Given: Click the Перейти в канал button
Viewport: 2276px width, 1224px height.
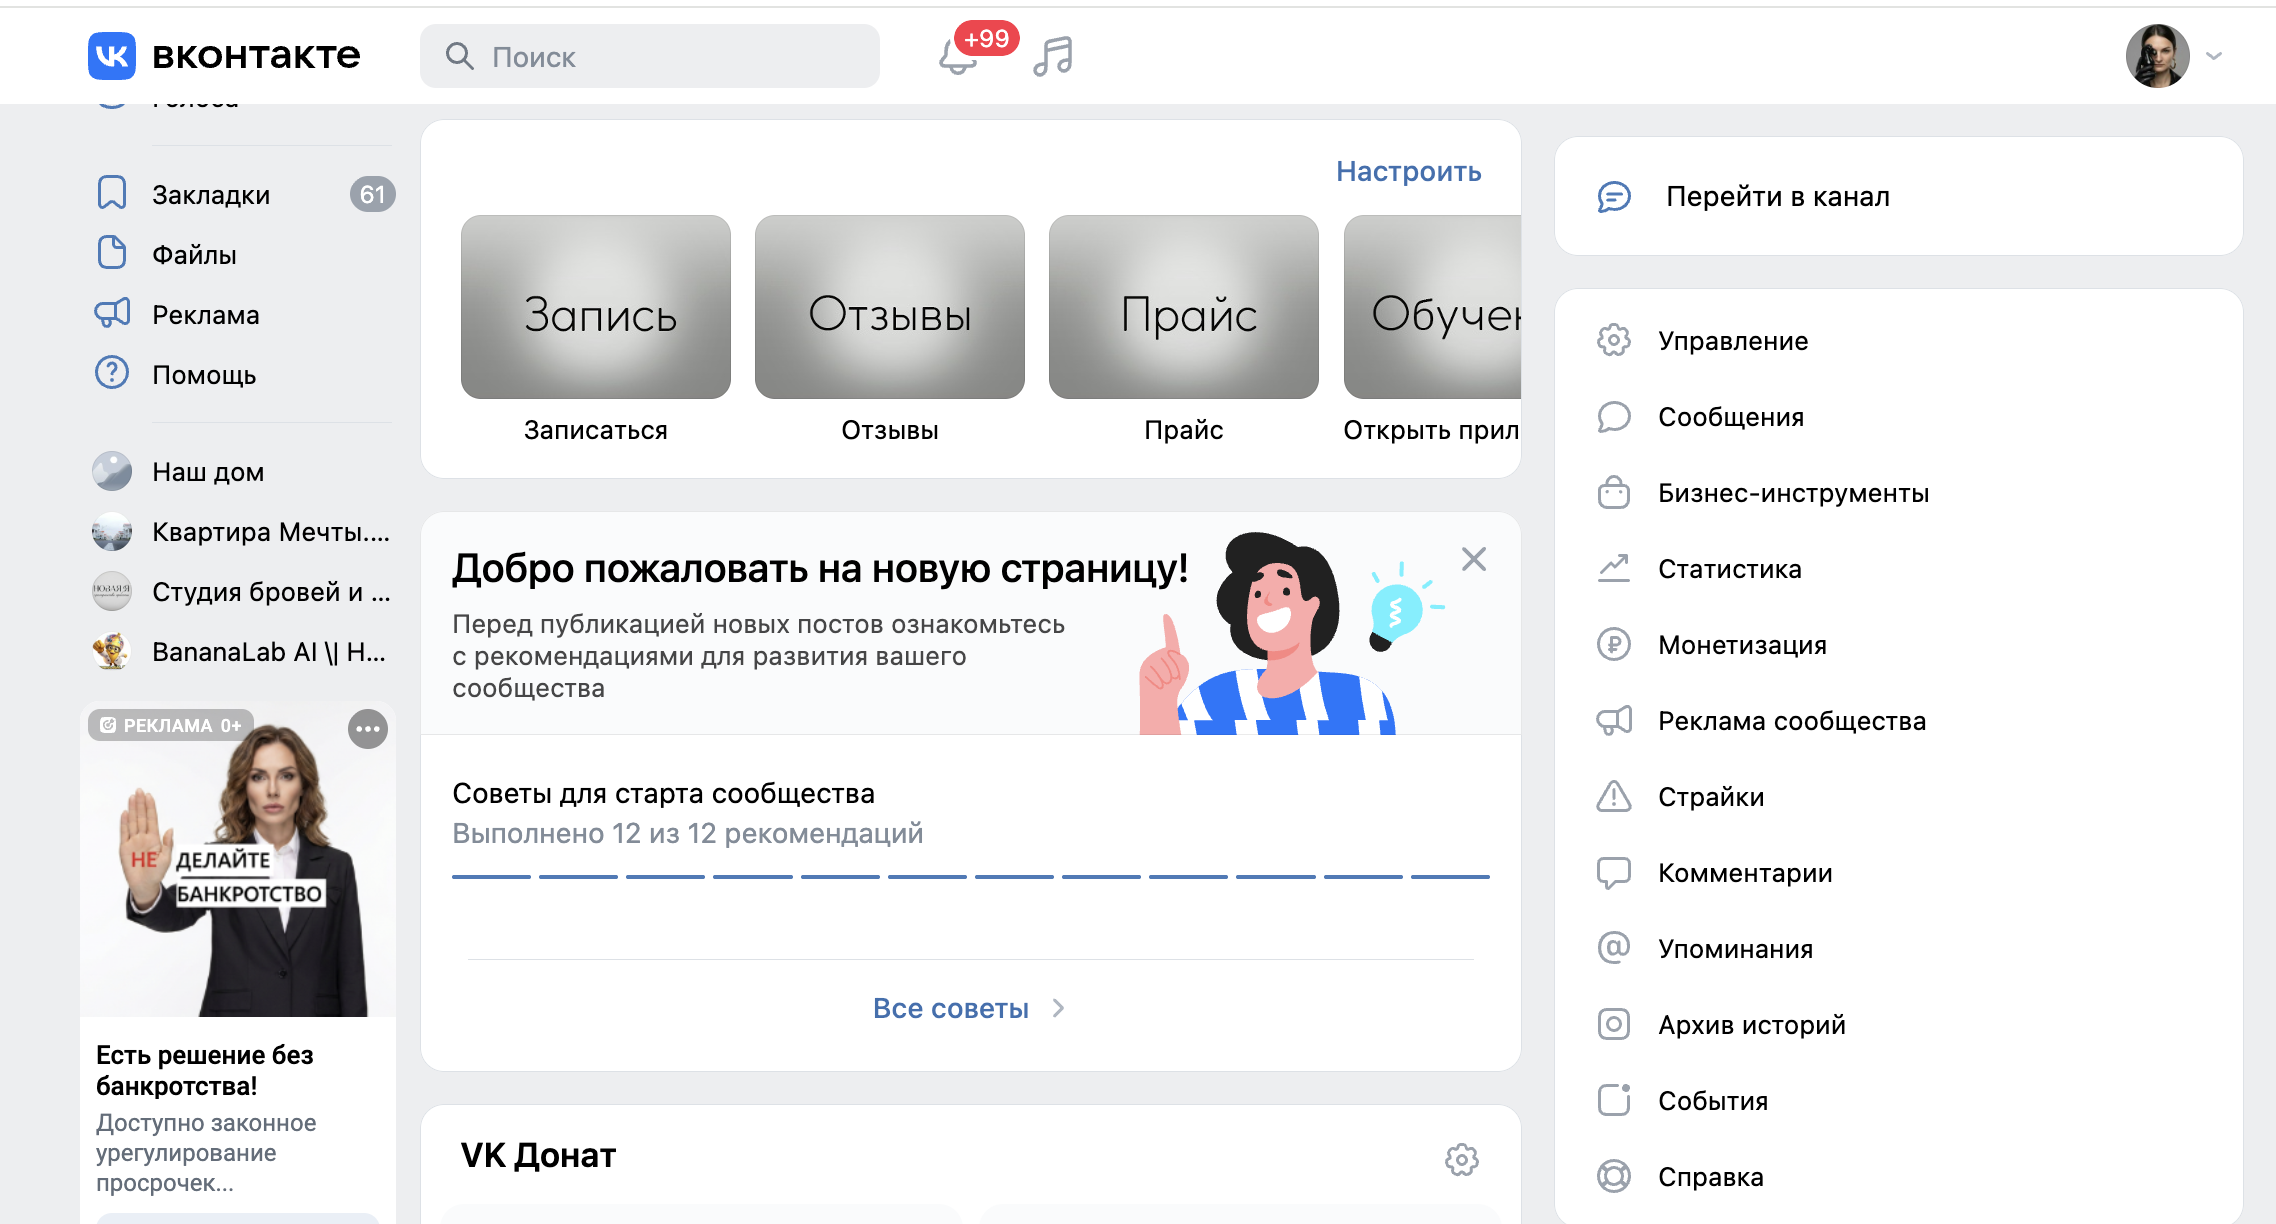Looking at the screenshot, I should point(1898,196).
